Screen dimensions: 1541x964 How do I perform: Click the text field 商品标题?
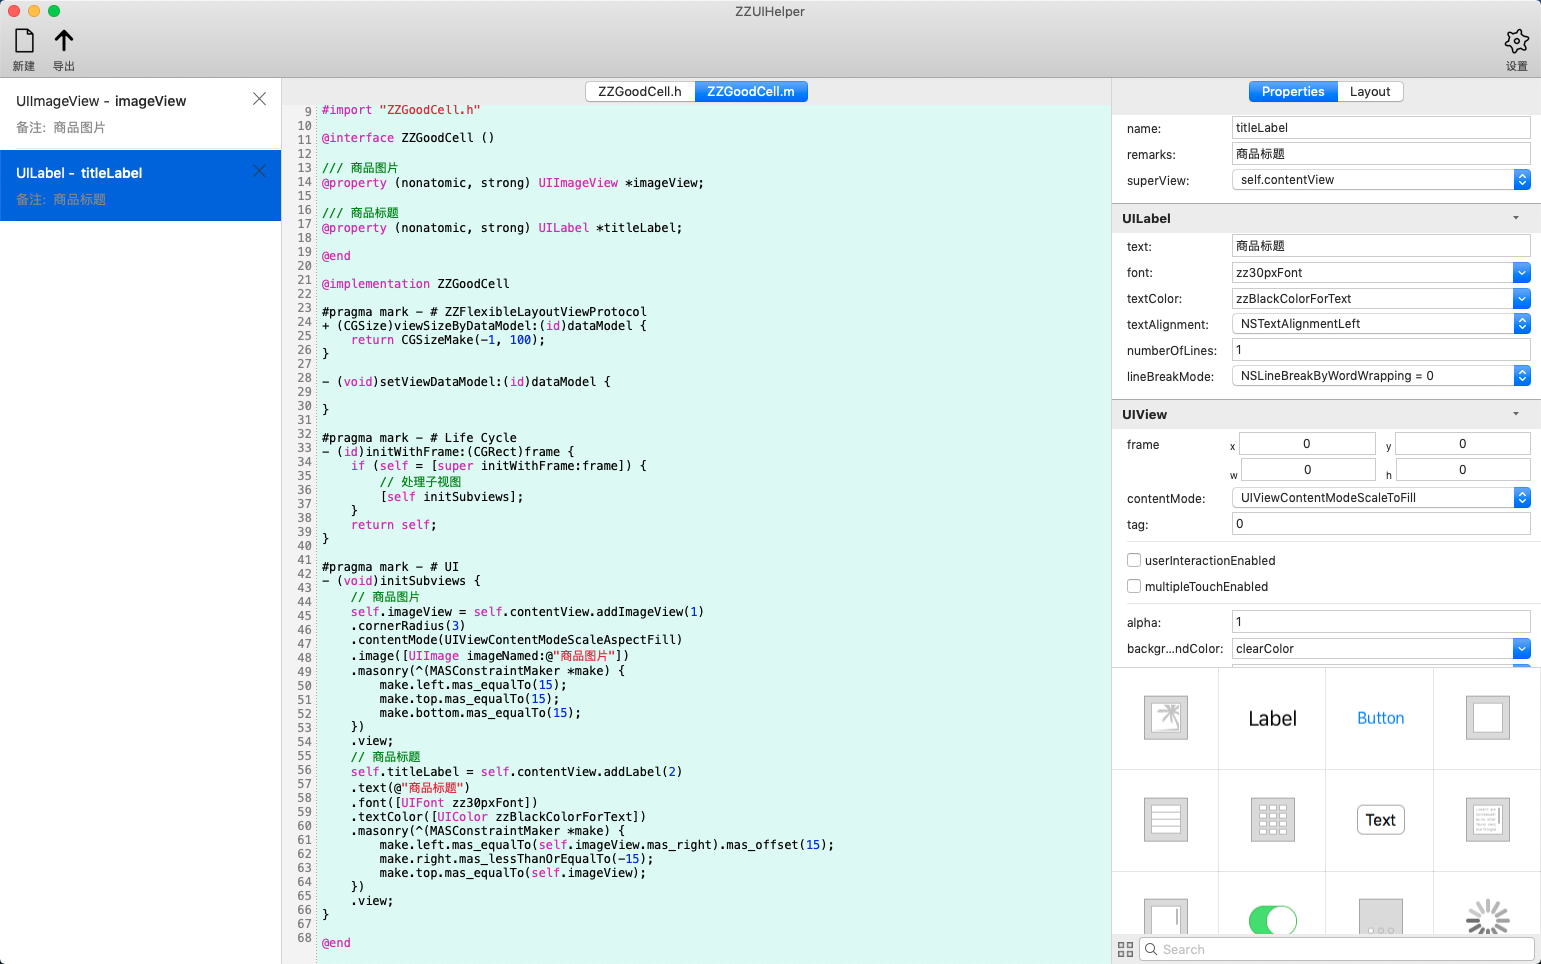(1381, 246)
